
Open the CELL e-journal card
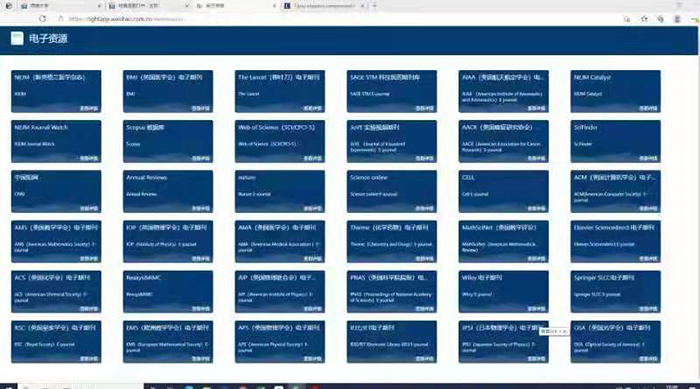pos(504,191)
